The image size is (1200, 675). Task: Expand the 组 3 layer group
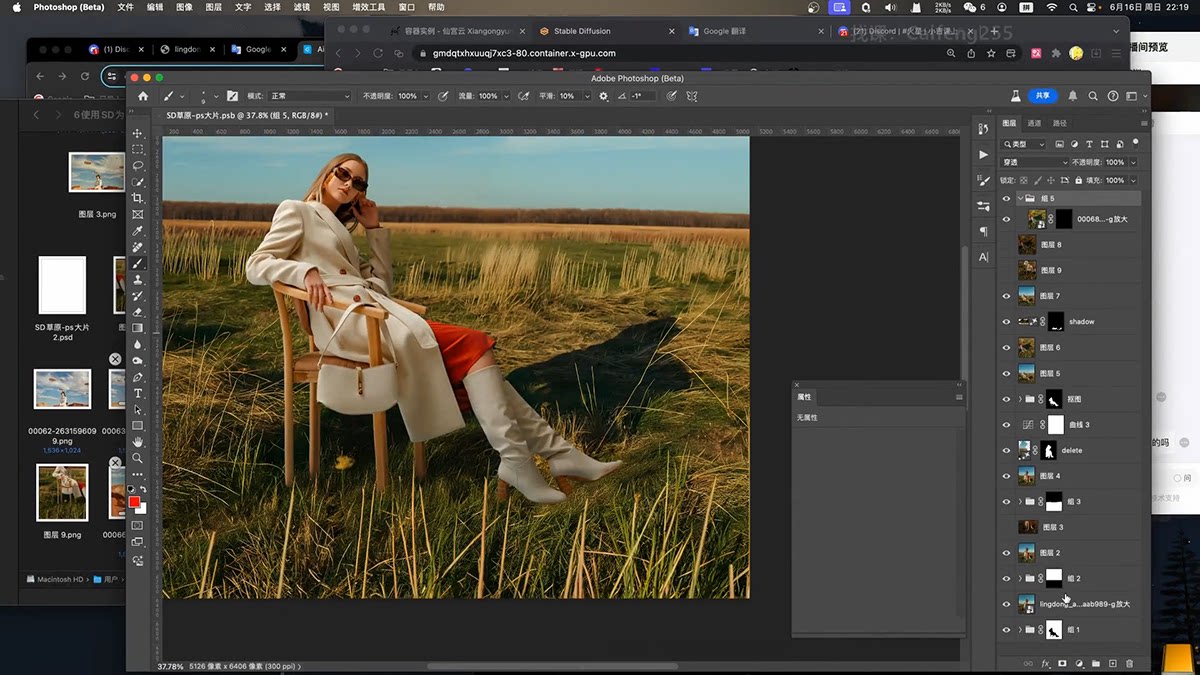pos(1019,502)
